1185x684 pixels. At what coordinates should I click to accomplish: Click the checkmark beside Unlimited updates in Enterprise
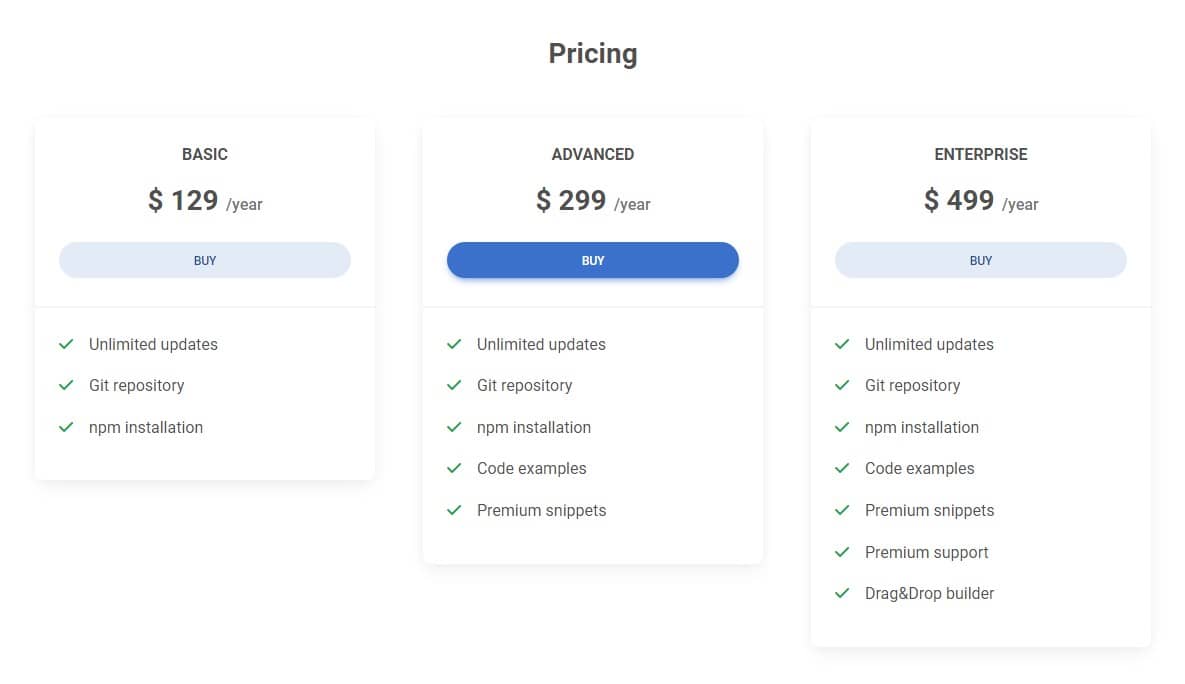tap(842, 344)
